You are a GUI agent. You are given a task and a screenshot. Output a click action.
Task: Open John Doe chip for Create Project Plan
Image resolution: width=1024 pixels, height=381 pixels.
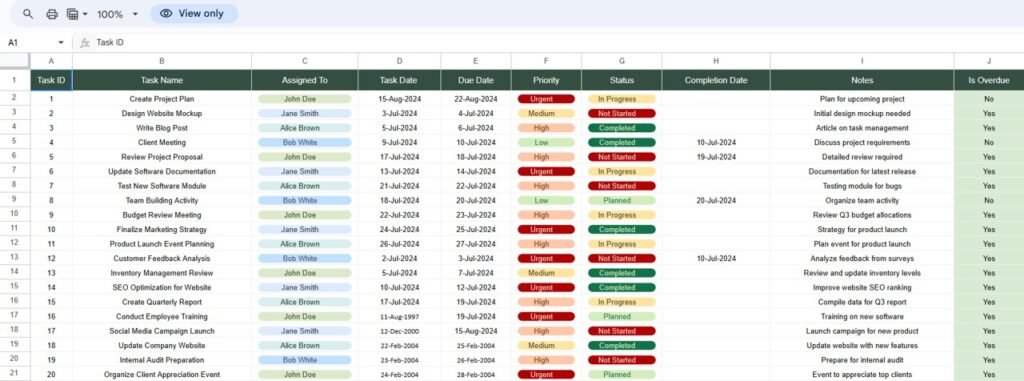click(x=304, y=99)
